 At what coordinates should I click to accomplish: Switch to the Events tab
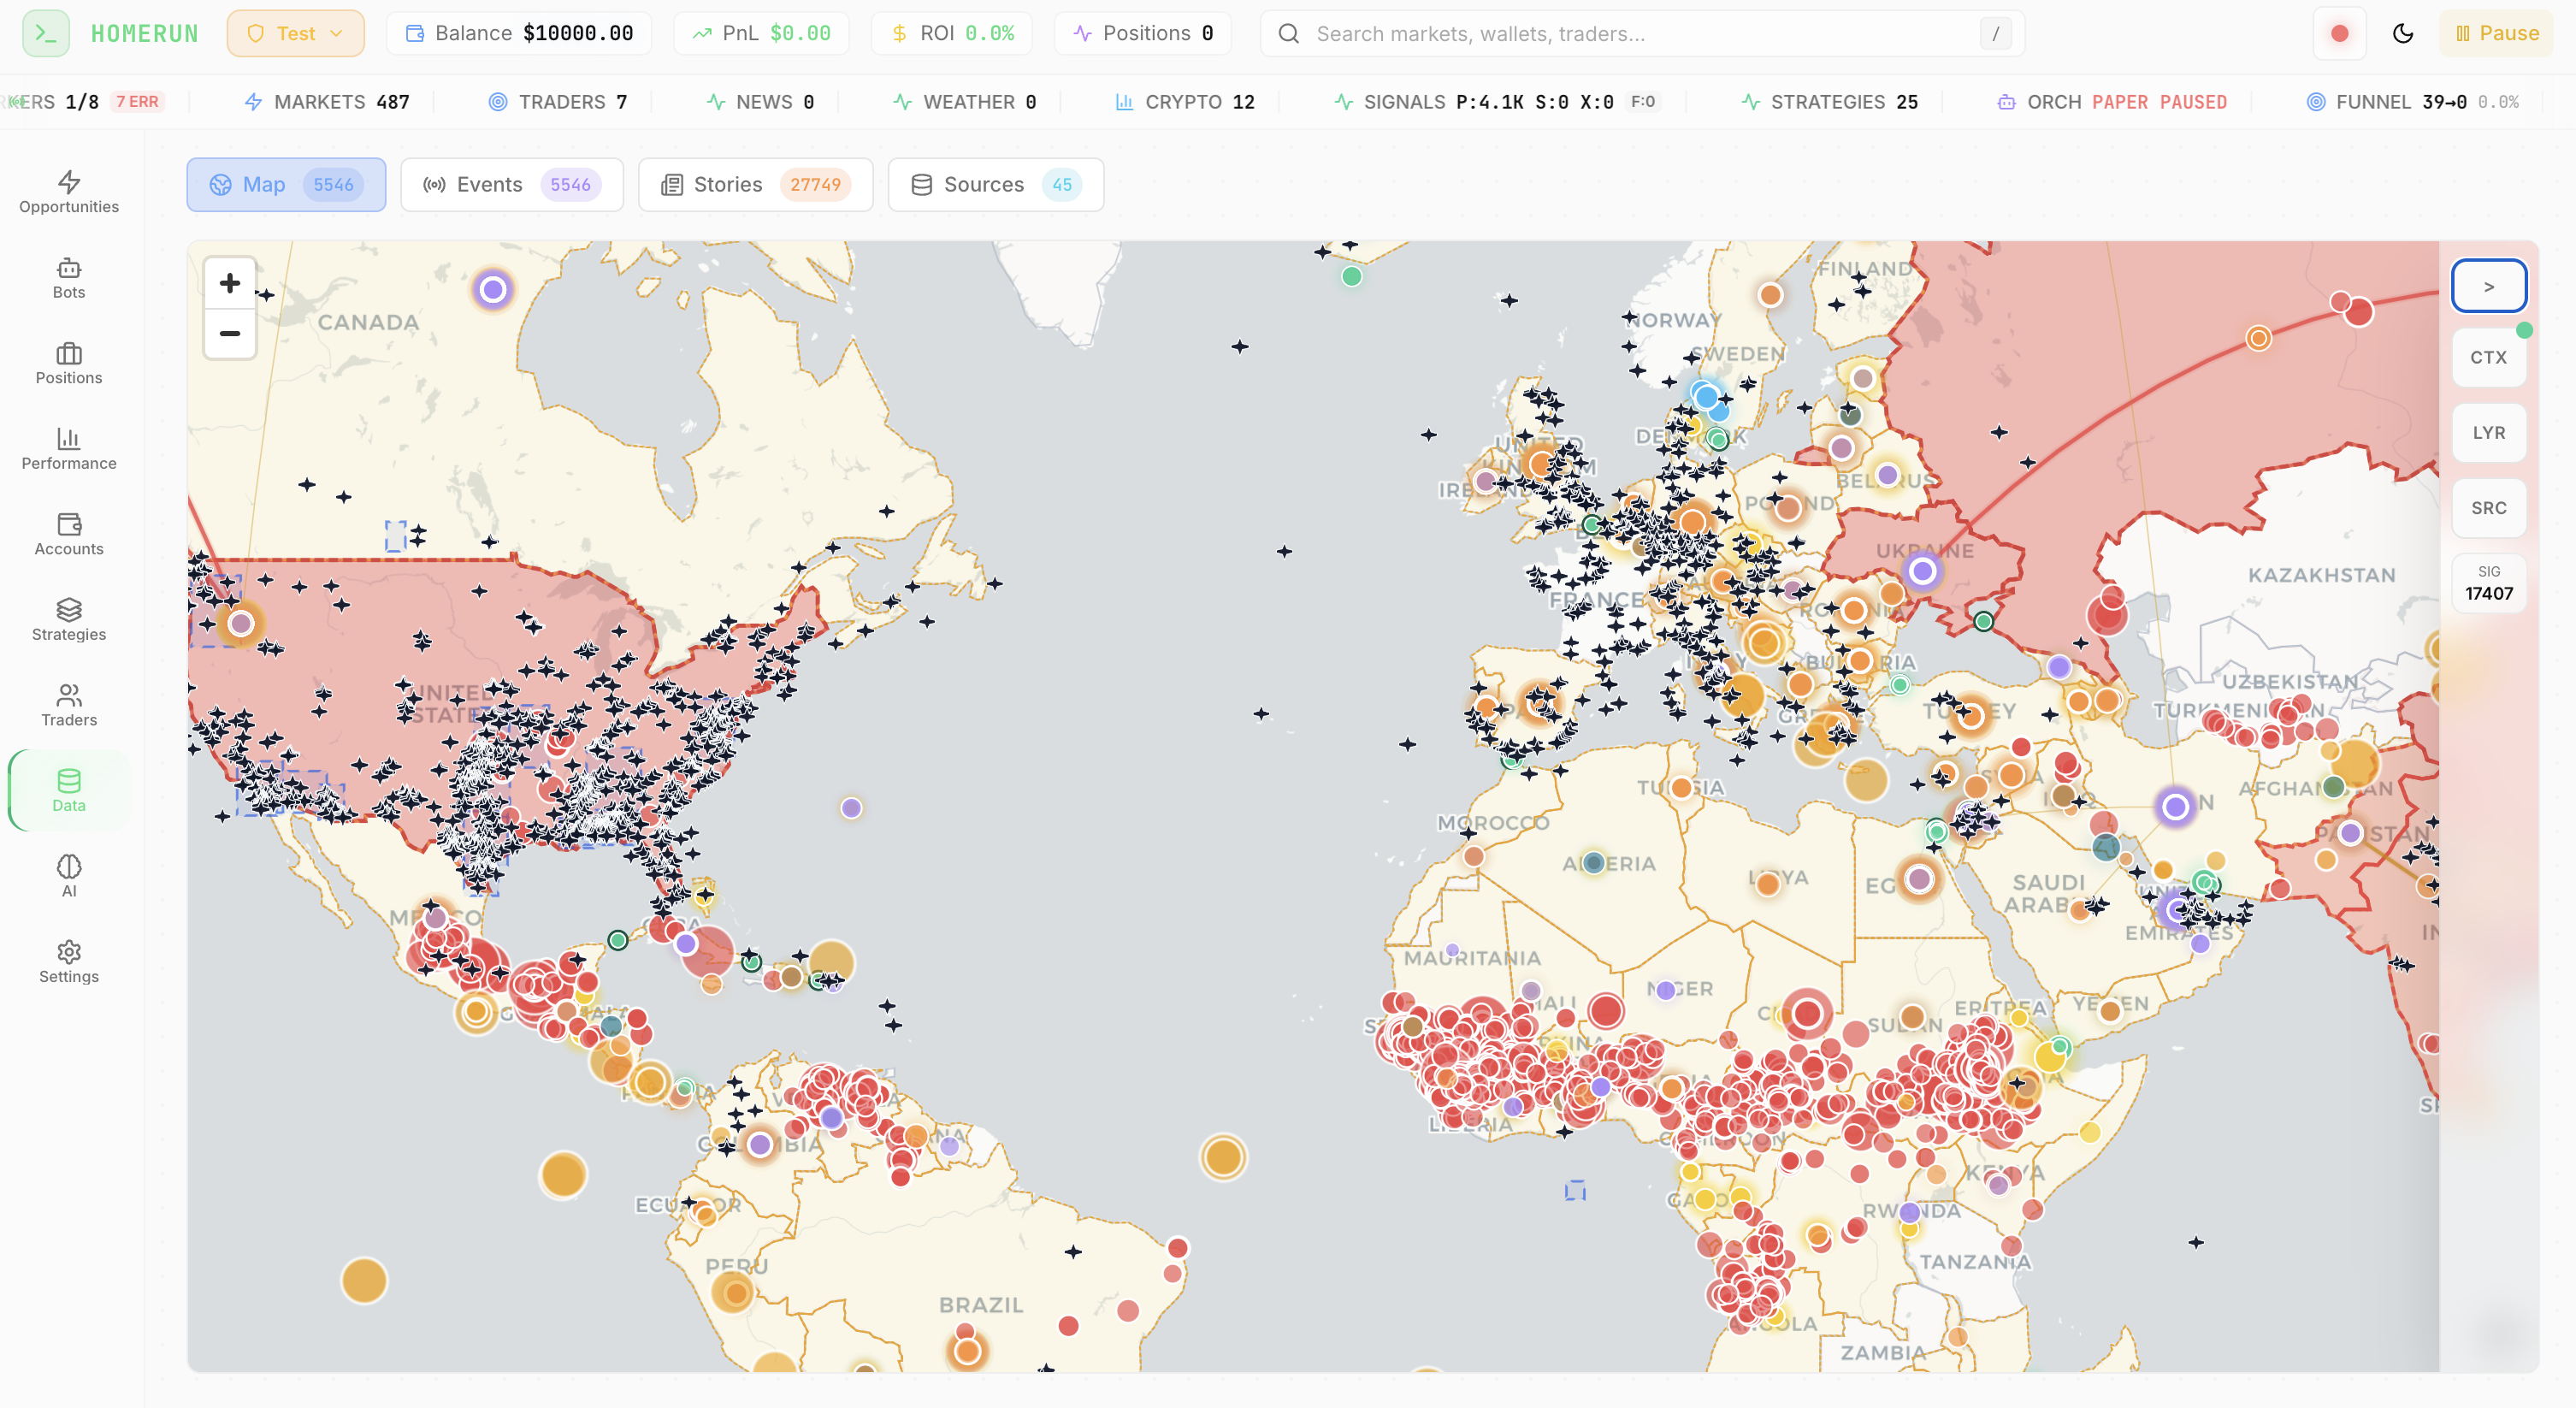coord(511,184)
